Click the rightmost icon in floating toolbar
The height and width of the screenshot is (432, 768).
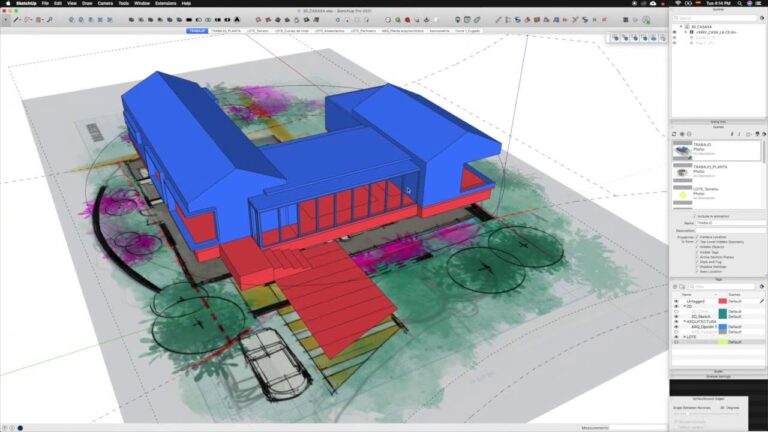(x=663, y=38)
